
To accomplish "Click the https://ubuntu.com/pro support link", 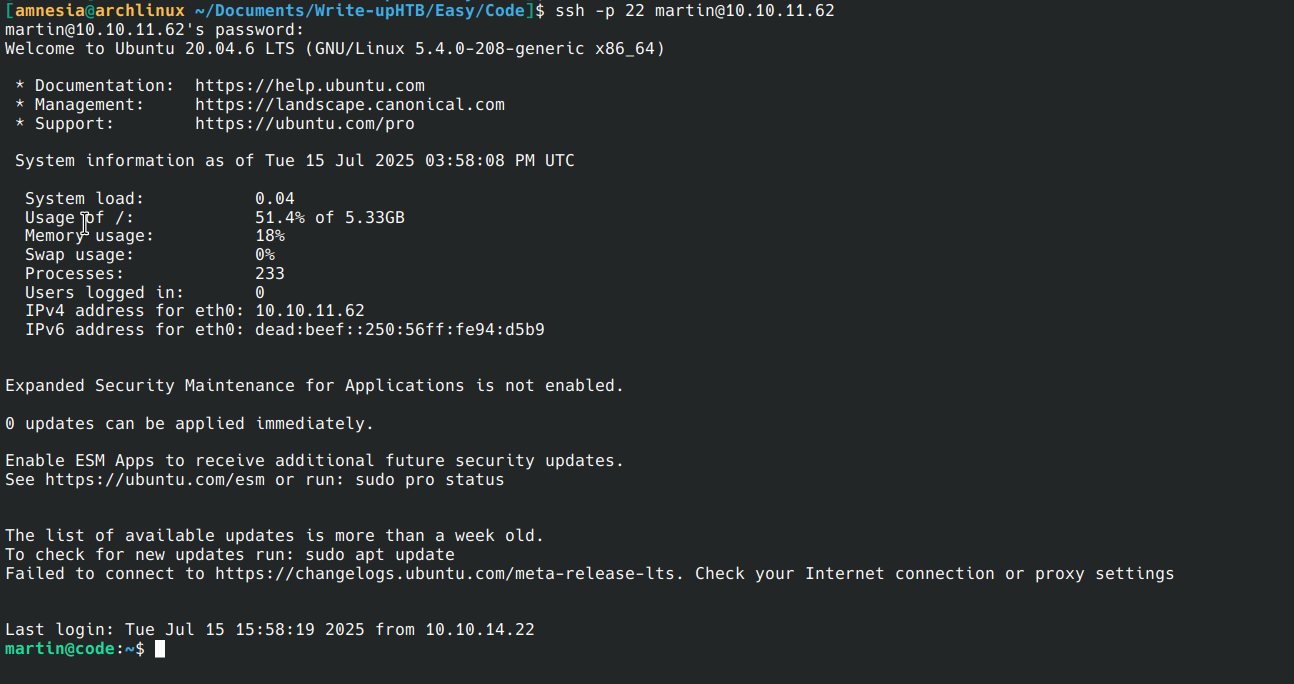I will click(x=305, y=124).
